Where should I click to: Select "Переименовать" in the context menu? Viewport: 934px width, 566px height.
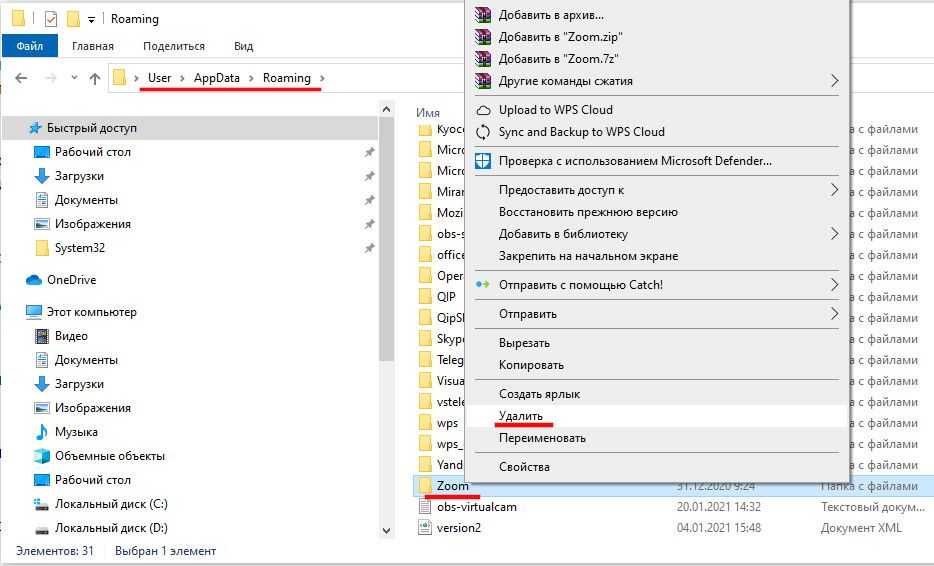[x=542, y=438]
